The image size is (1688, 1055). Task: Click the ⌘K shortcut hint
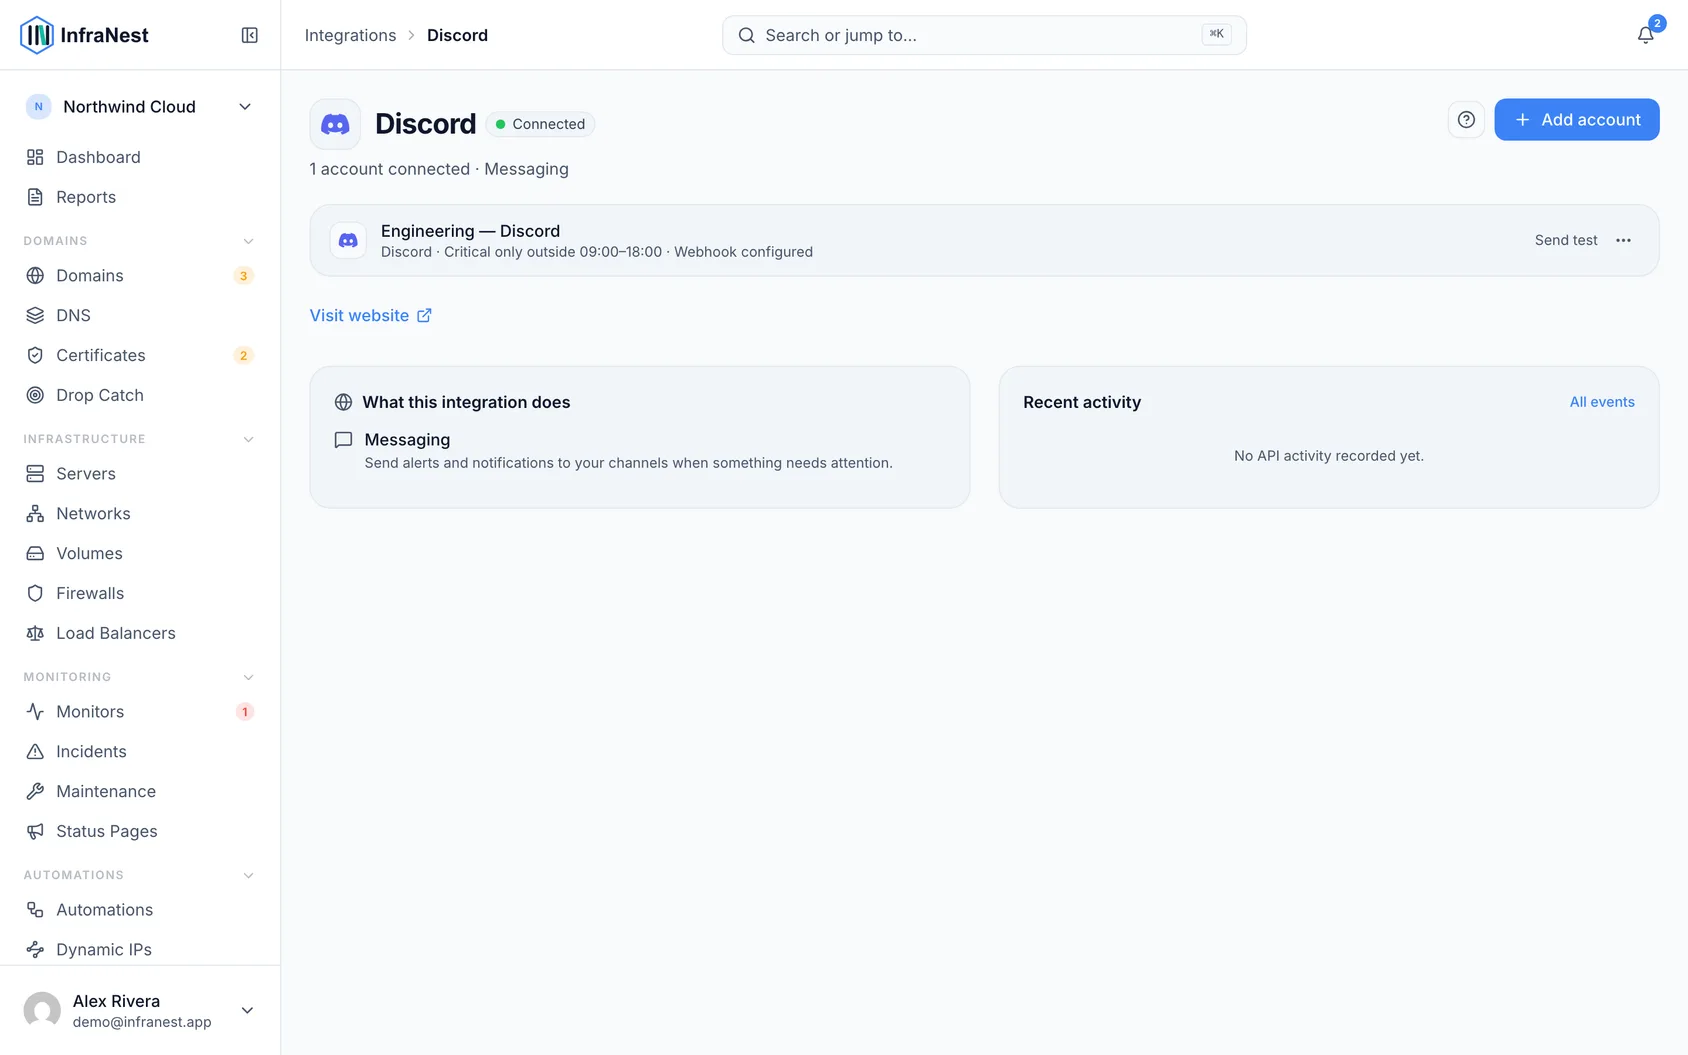tap(1216, 34)
